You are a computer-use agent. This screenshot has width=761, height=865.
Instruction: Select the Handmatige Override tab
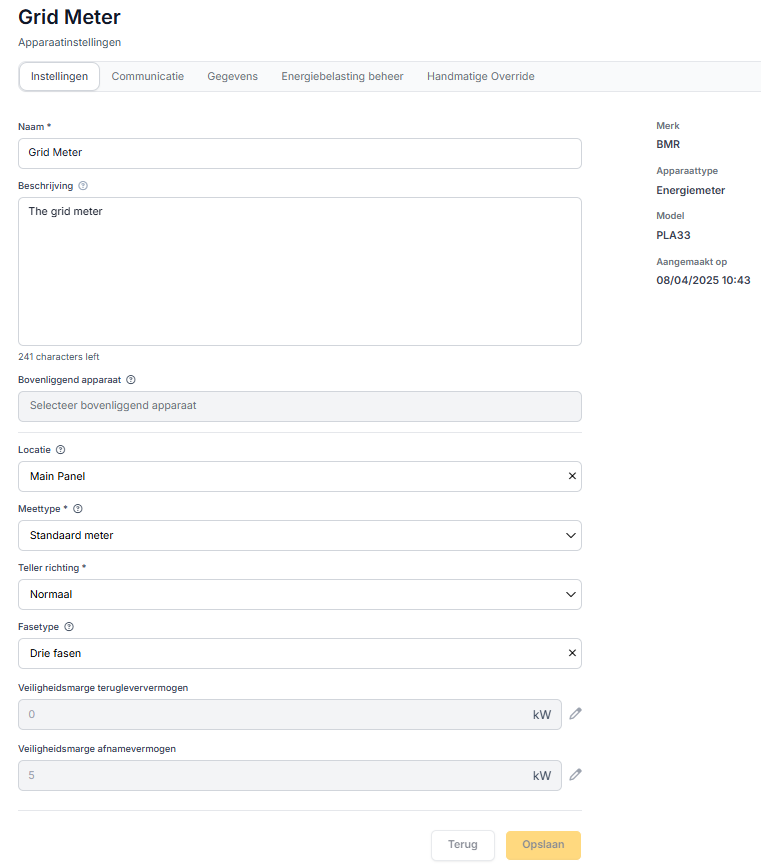click(480, 76)
